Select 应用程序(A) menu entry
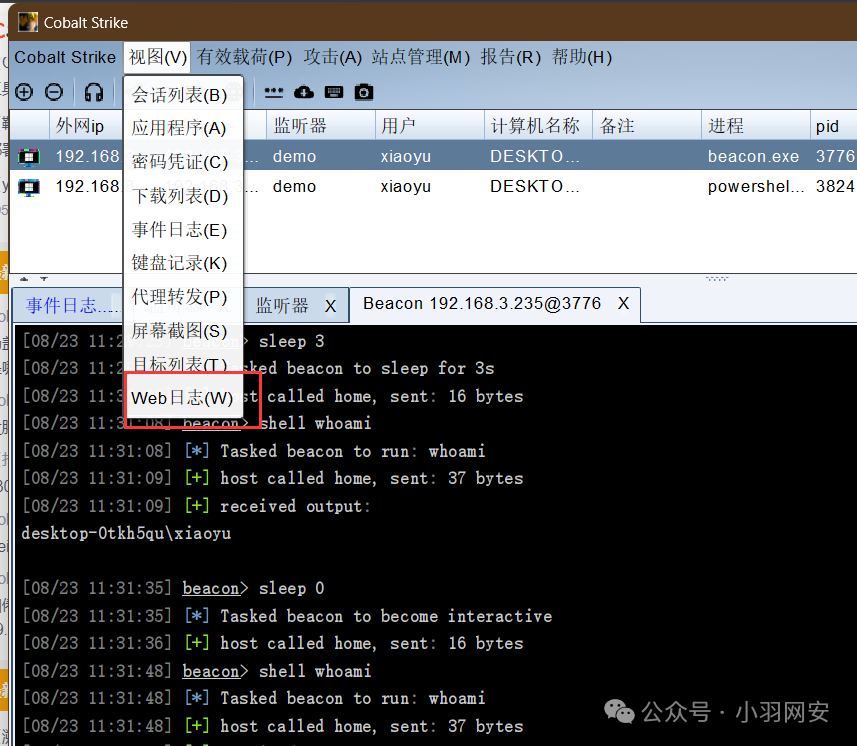Viewport: 857px width, 746px height. (x=184, y=128)
